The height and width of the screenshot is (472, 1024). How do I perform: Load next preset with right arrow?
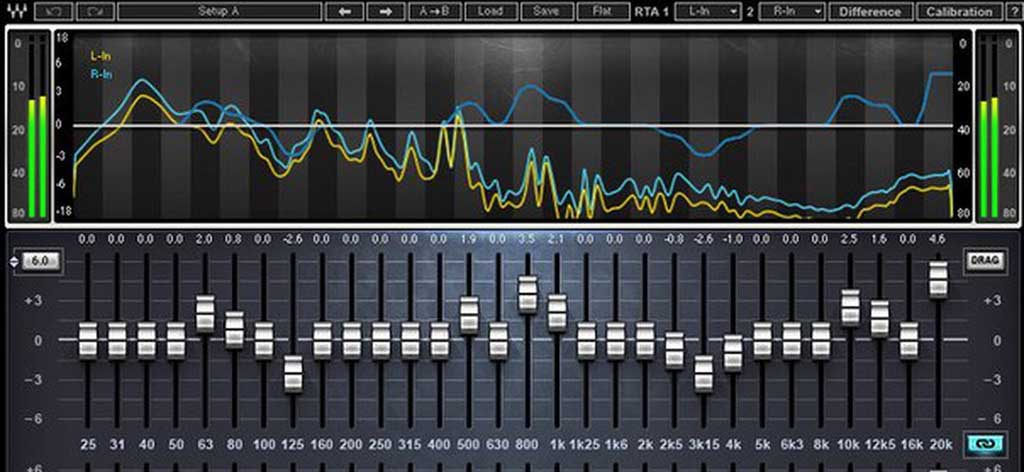[x=386, y=12]
